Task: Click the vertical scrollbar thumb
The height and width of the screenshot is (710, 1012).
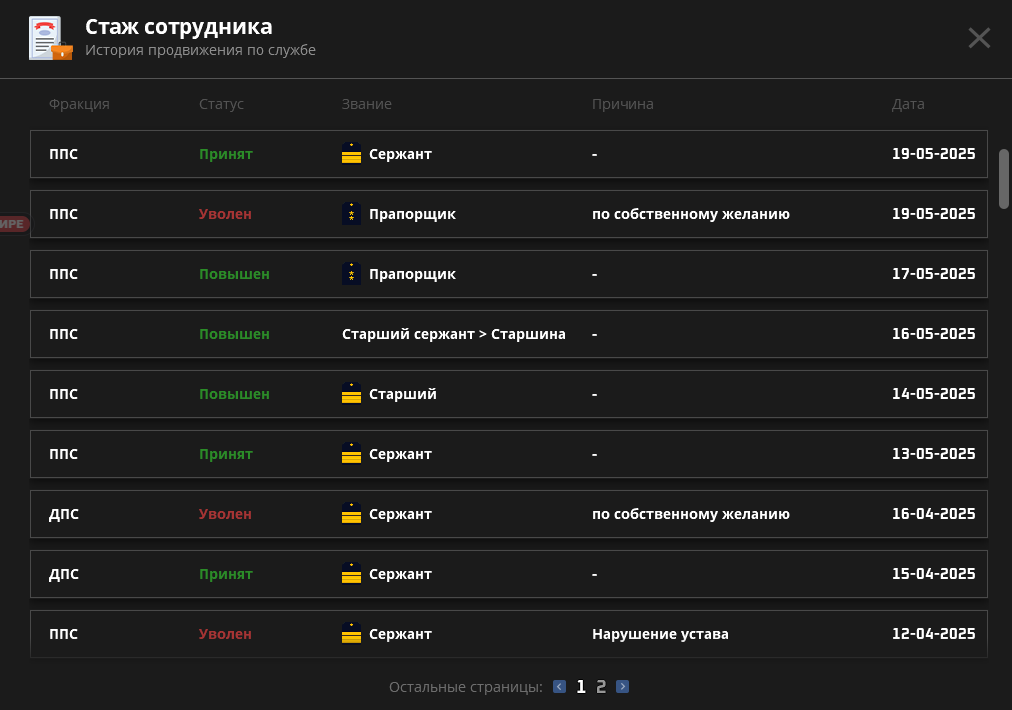Action: (1004, 178)
